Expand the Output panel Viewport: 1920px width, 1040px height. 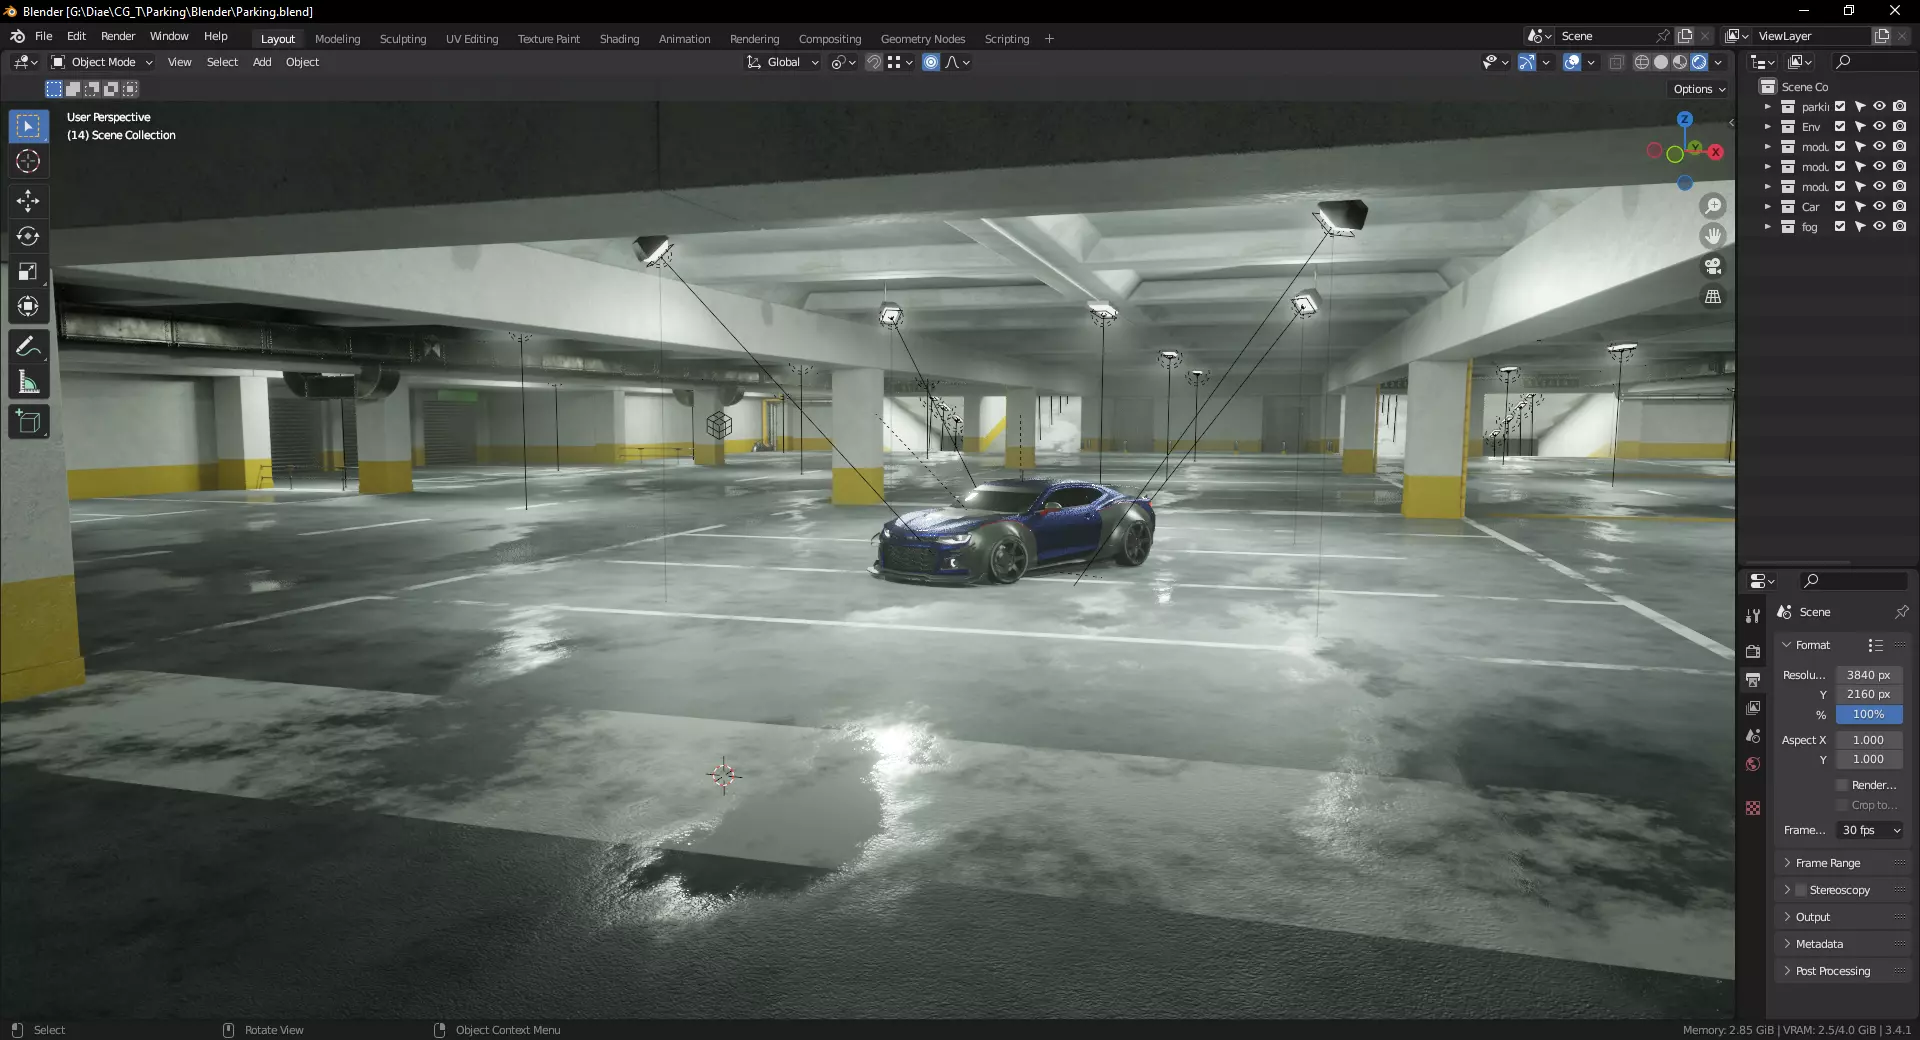point(1812,917)
